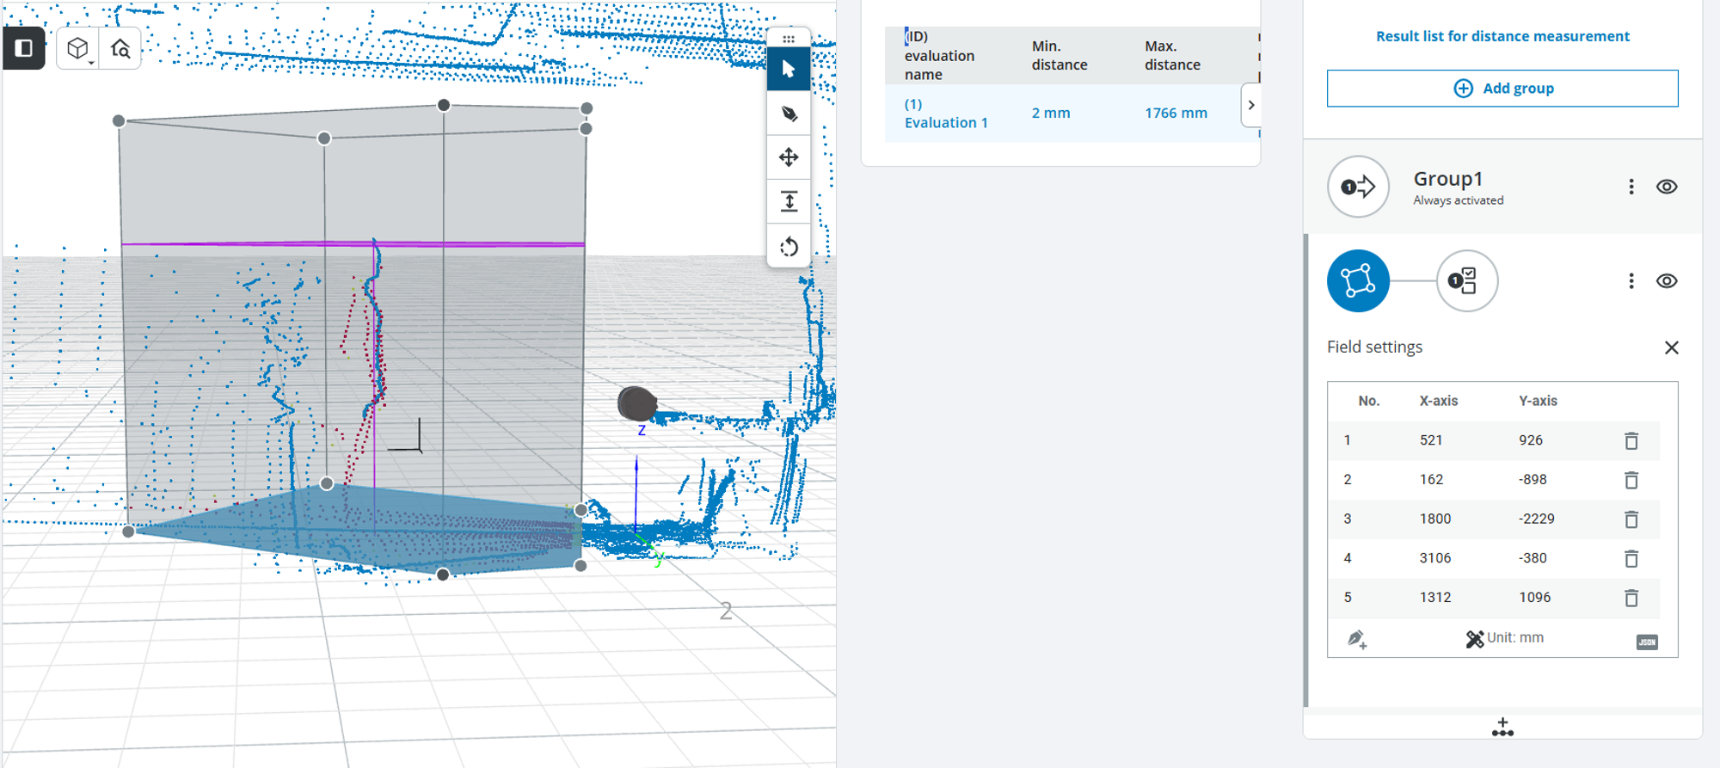Grab the floating toolbar drag handle
1720x768 pixels.
point(789,38)
